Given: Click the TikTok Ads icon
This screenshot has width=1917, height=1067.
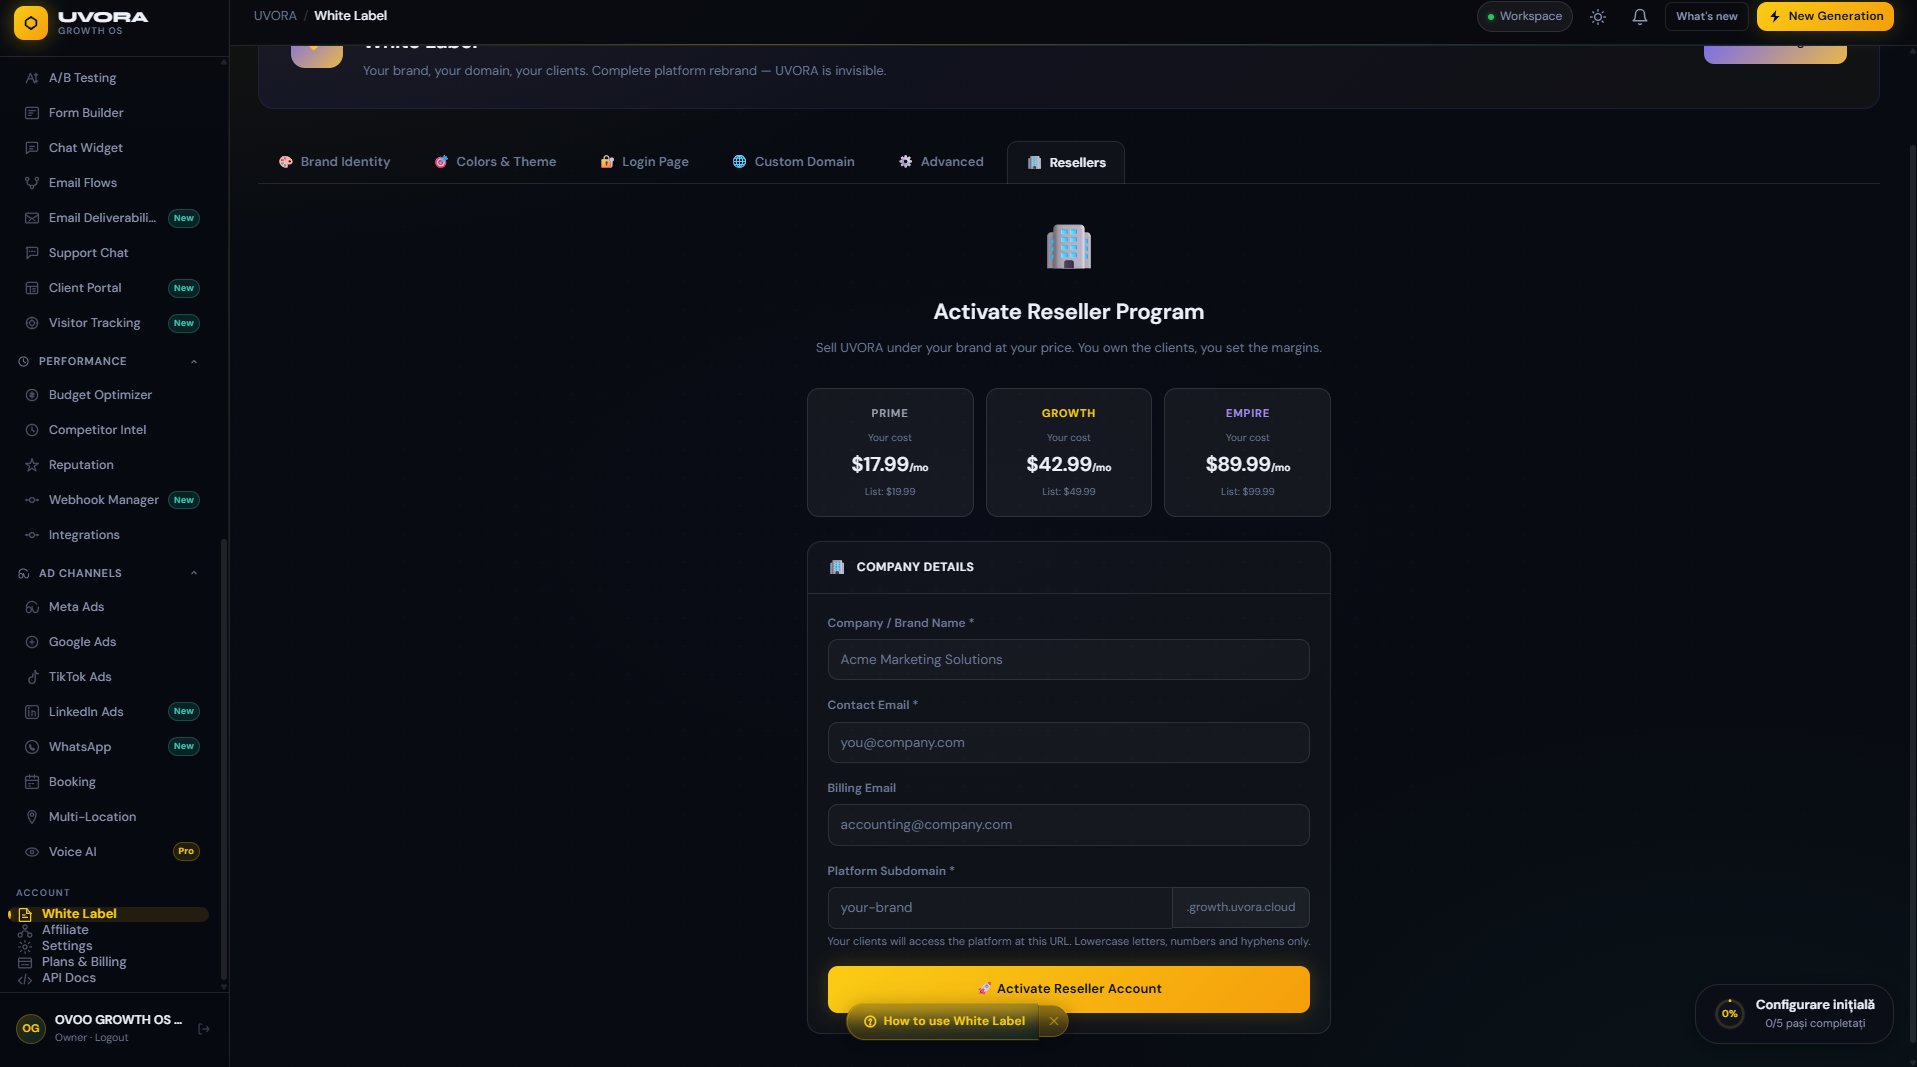Looking at the screenshot, I should [32, 677].
